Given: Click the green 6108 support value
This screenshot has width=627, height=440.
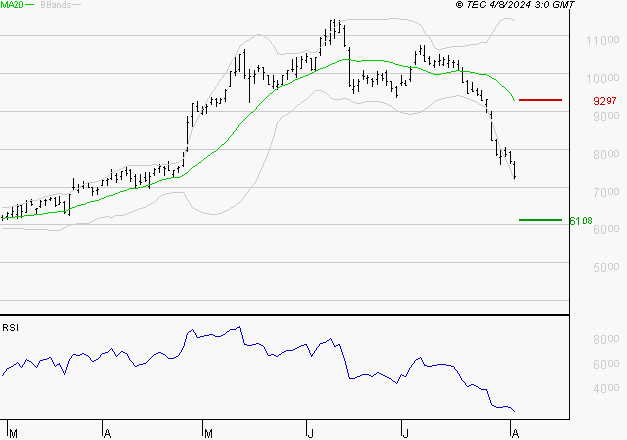Looking at the screenshot, I should (581, 221).
